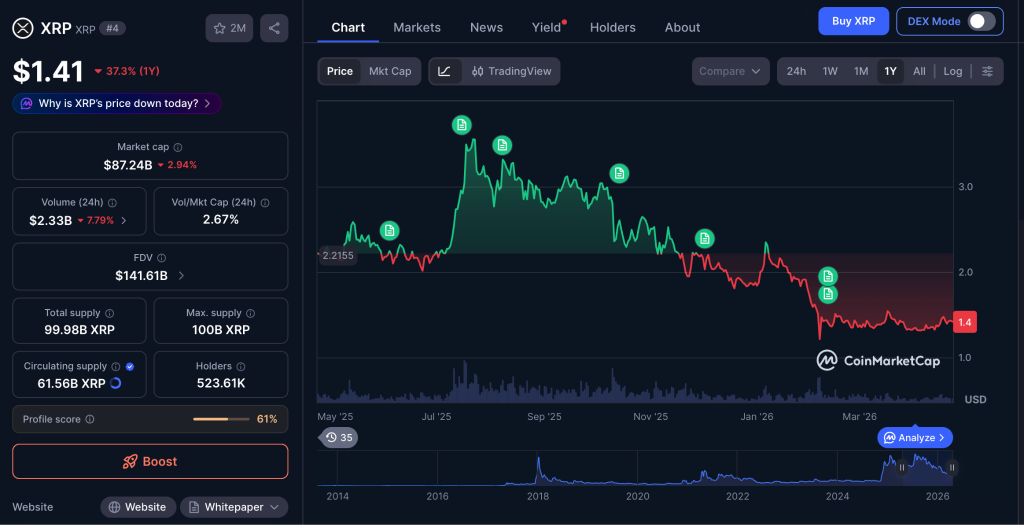Switch to the line chart icon view
The height and width of the screenshot is (525, 1024).
coord(445,71)
